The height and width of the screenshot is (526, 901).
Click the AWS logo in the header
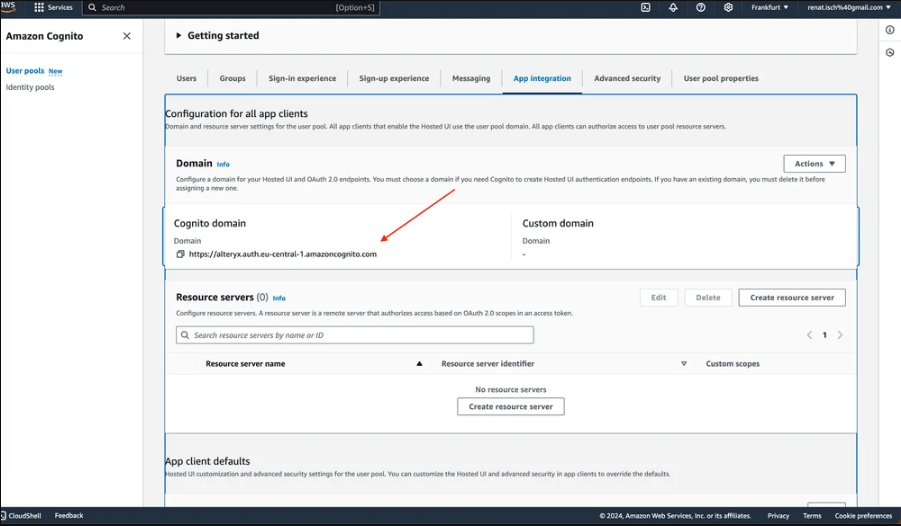pos(8,6)
